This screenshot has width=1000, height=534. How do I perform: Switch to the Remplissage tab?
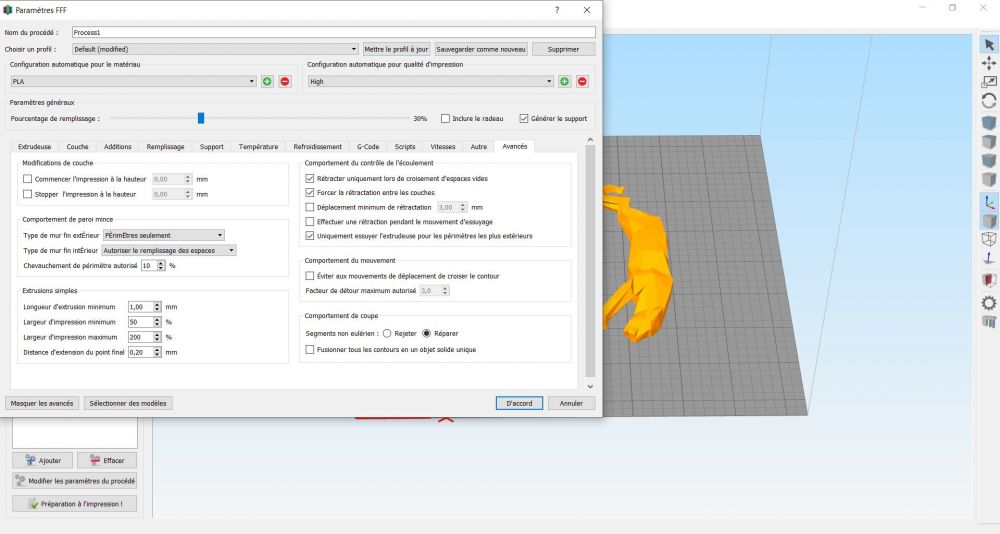pos(165,147)
